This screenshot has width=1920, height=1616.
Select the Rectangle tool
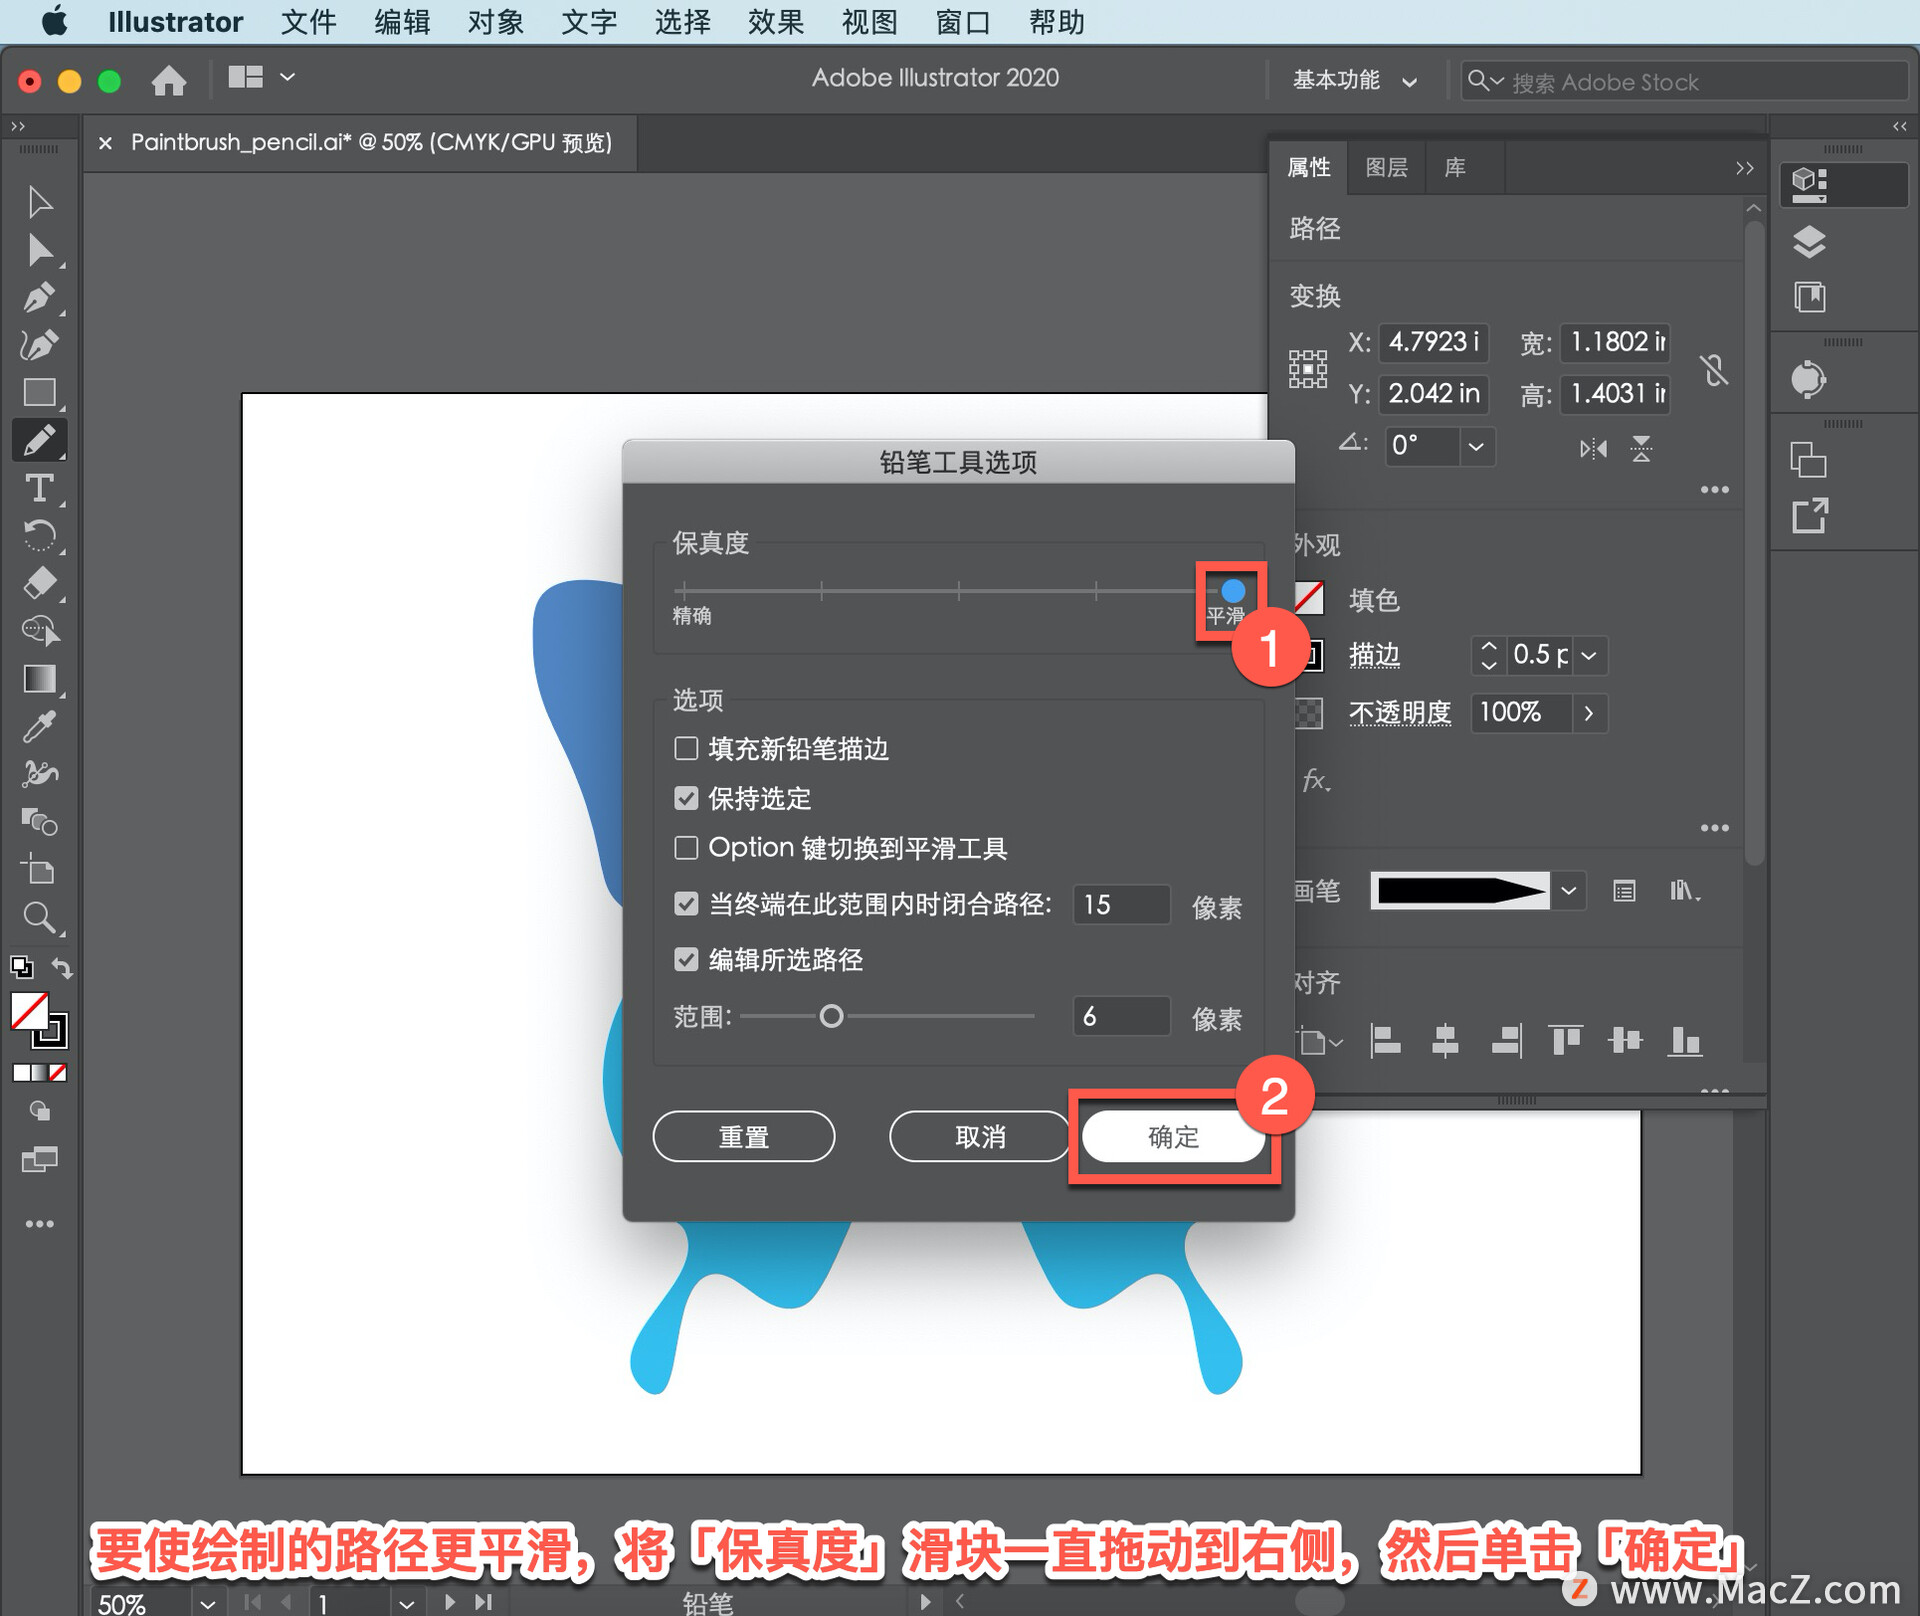39,392
